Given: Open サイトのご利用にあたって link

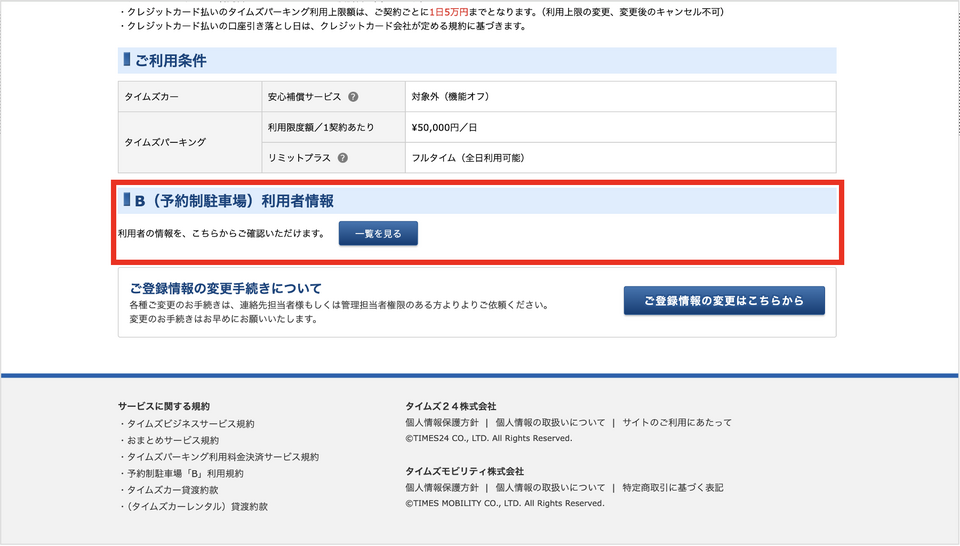Looking at the screenshot, I should (x=677, y=422).
